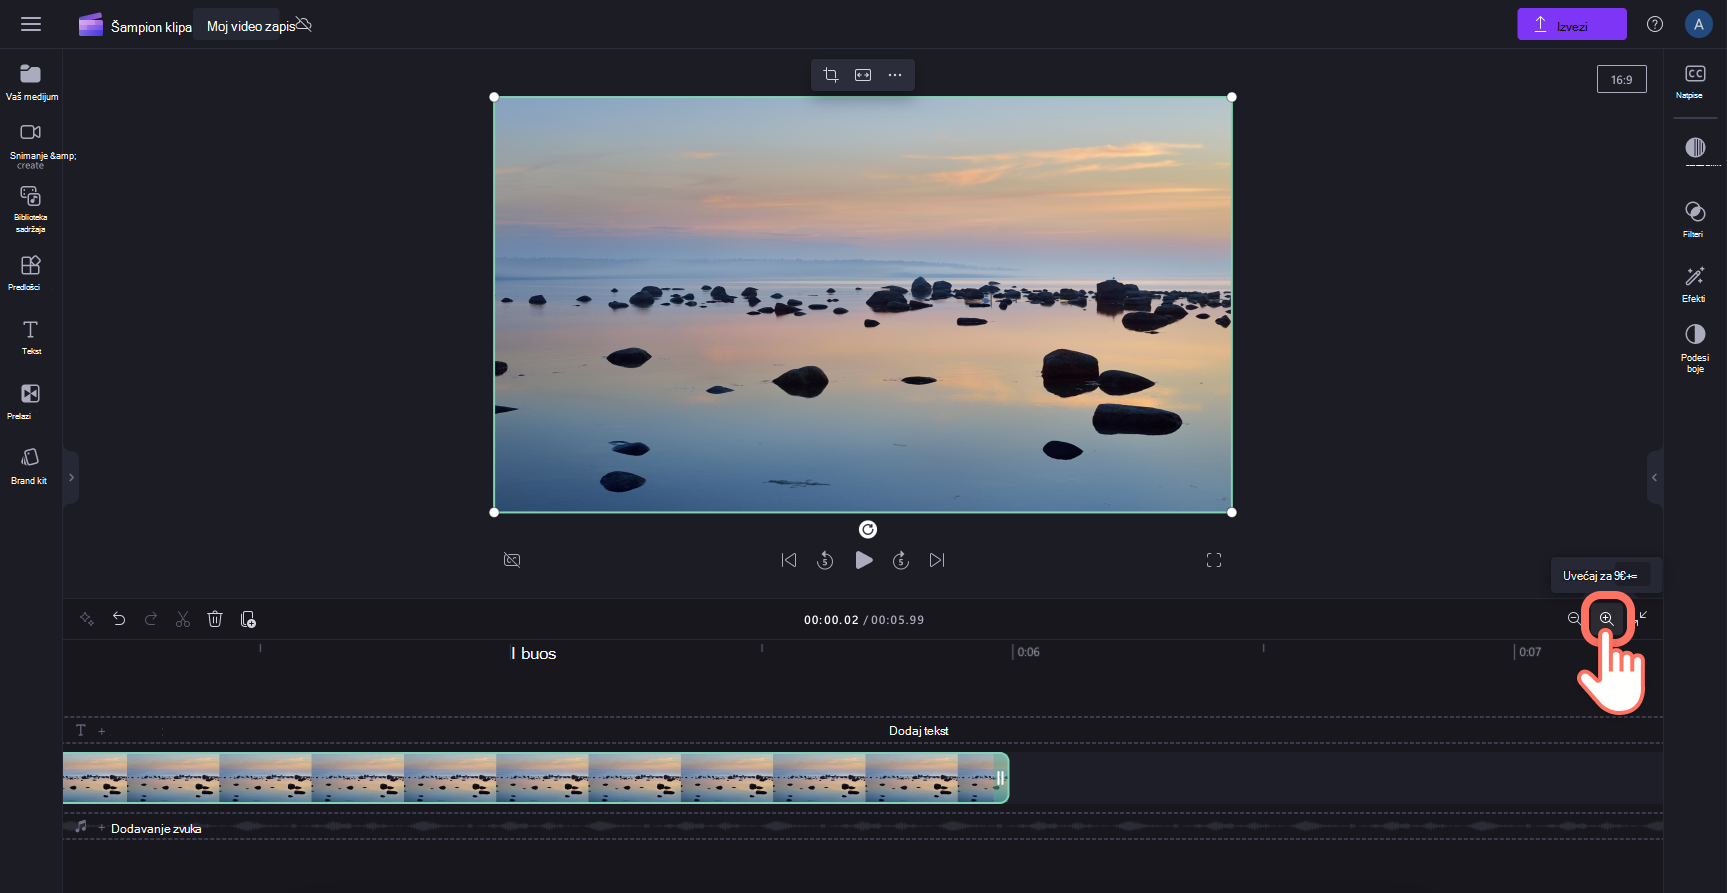The width and height of the screenshot is (1727, 893).
Task: Open the audio/fade half-circle panel icon
Action: click(x=1695, y=148)
